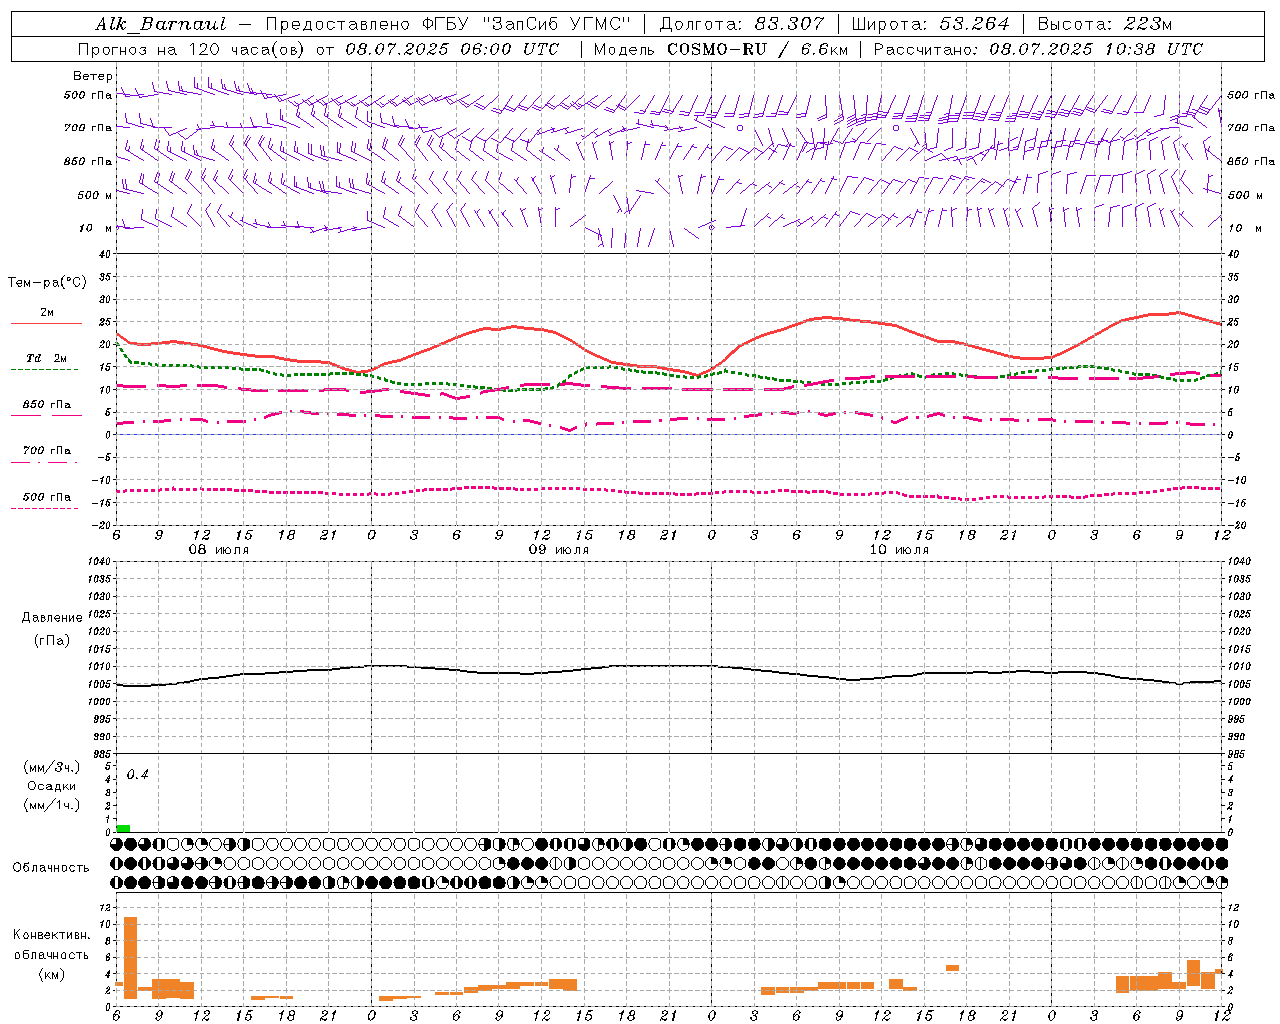Click the green 'Td 2м' dew point legend

pos(46,363)
